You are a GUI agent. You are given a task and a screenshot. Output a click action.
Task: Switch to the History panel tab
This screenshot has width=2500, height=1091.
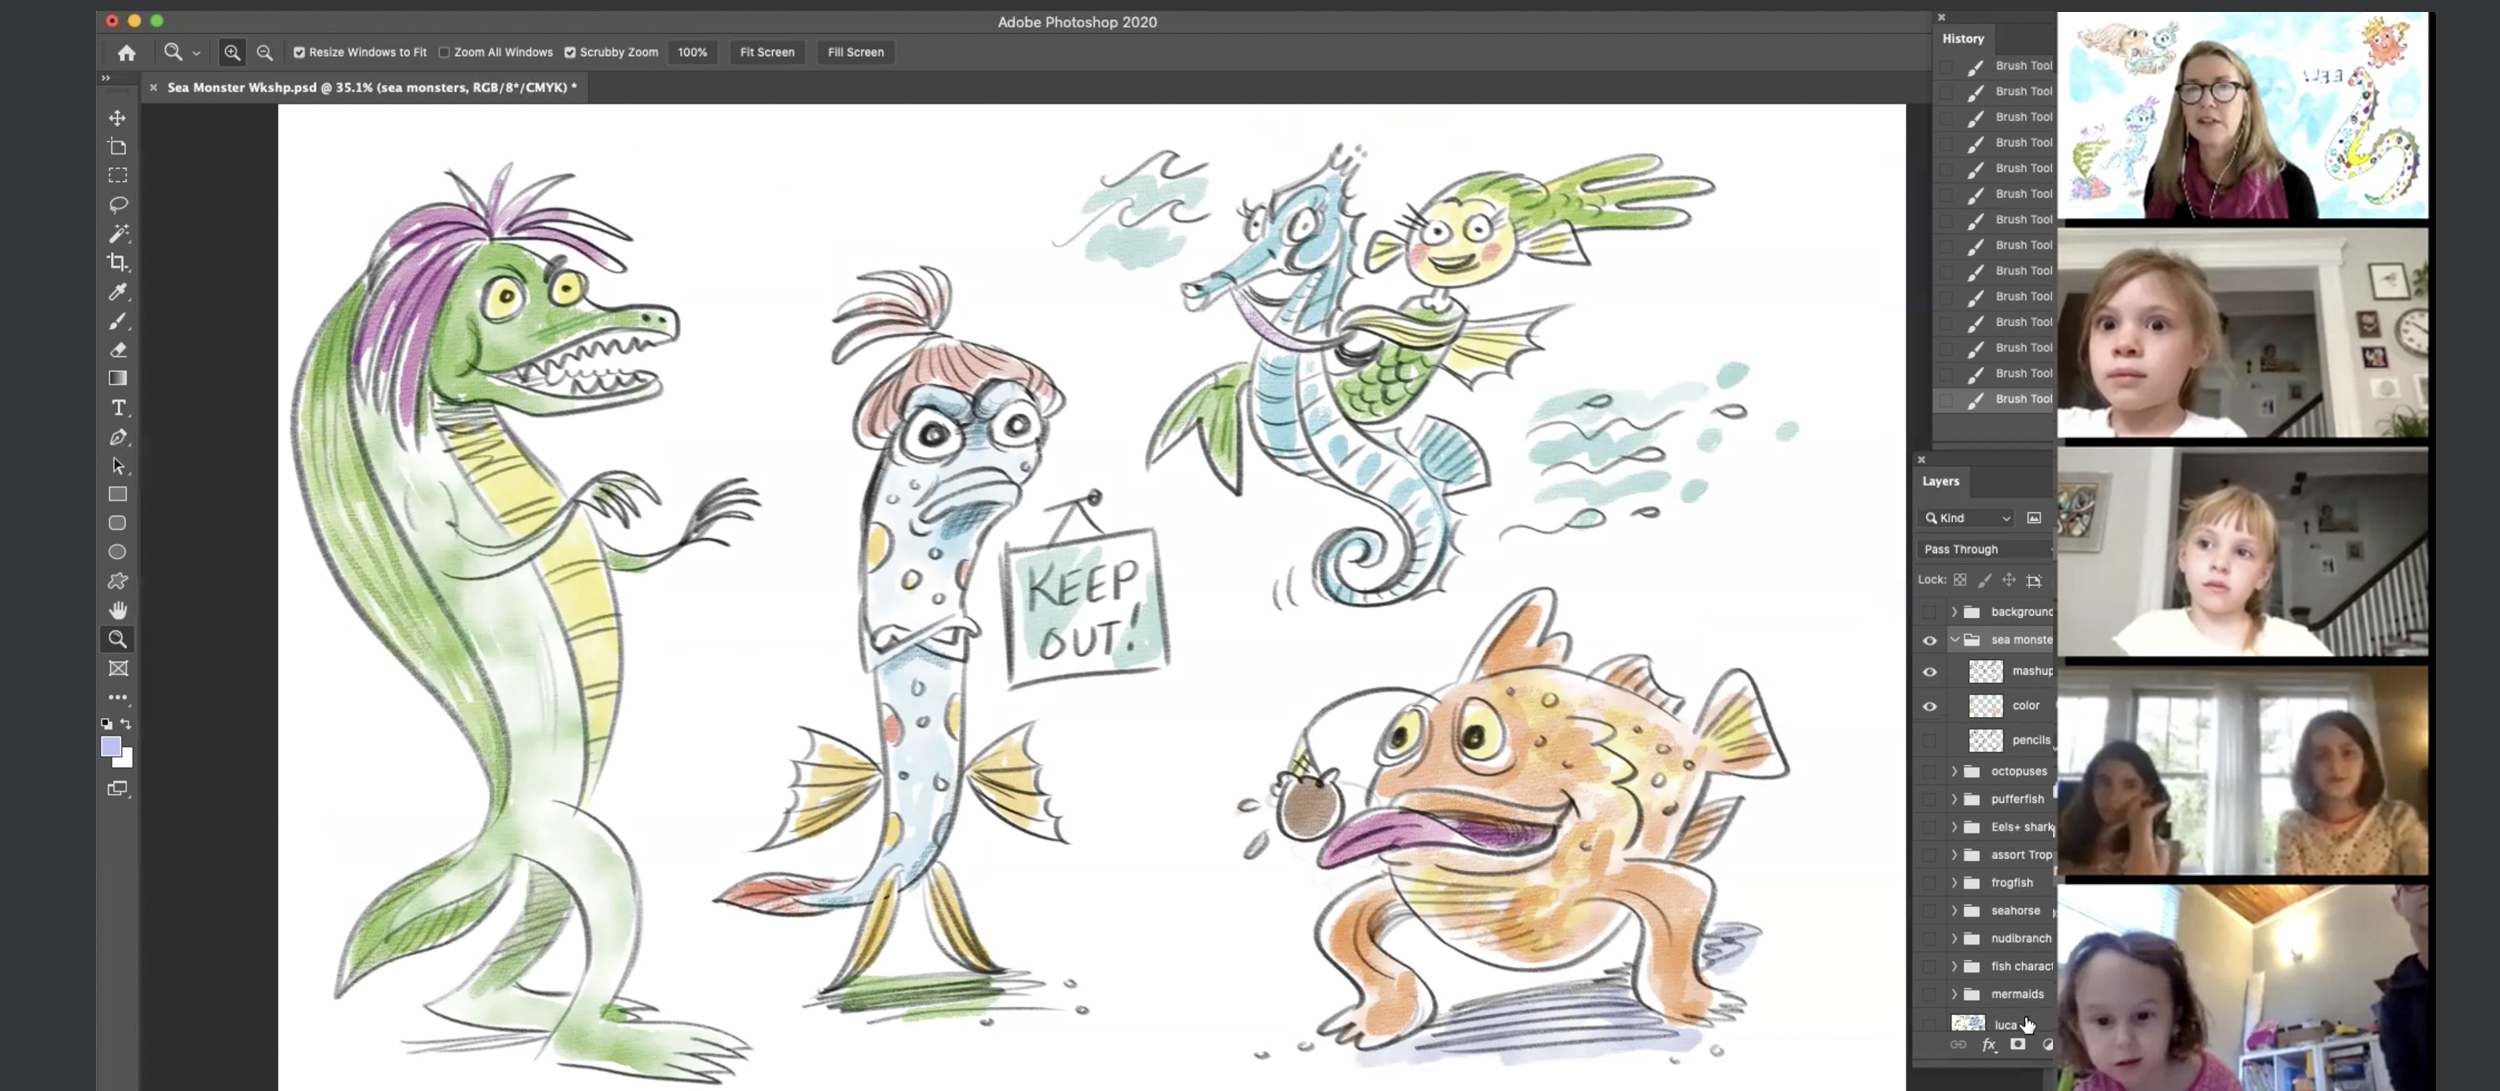click(x=1962, y=39)
